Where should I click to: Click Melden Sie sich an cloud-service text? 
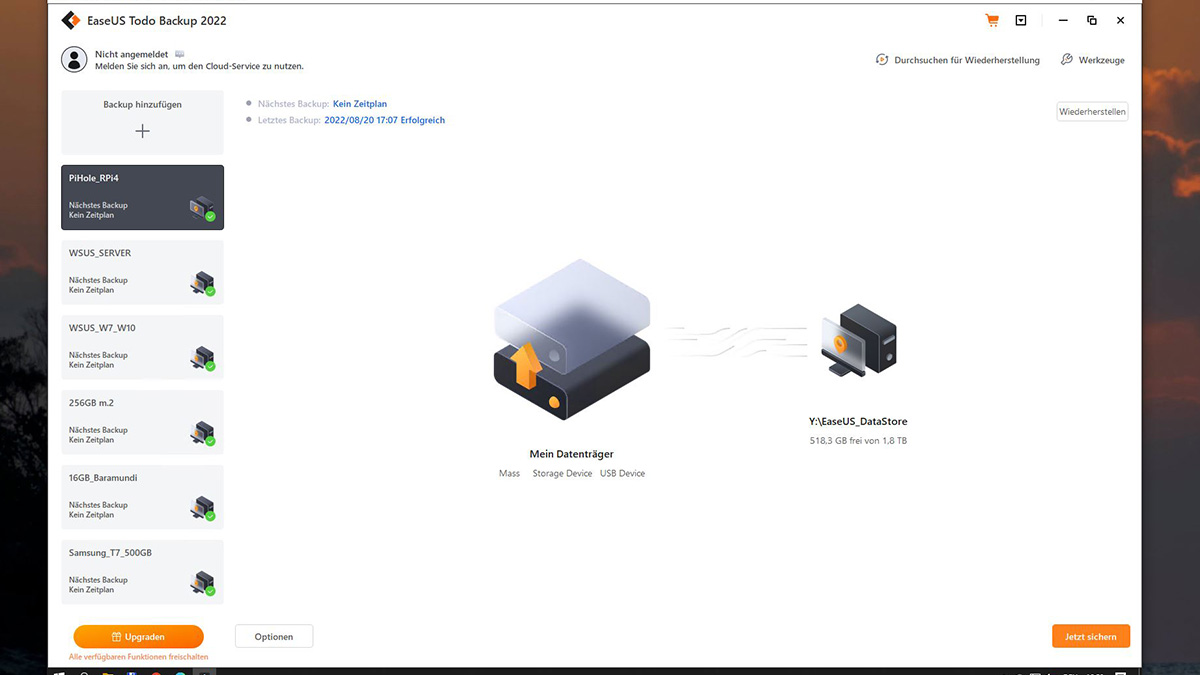199,66
